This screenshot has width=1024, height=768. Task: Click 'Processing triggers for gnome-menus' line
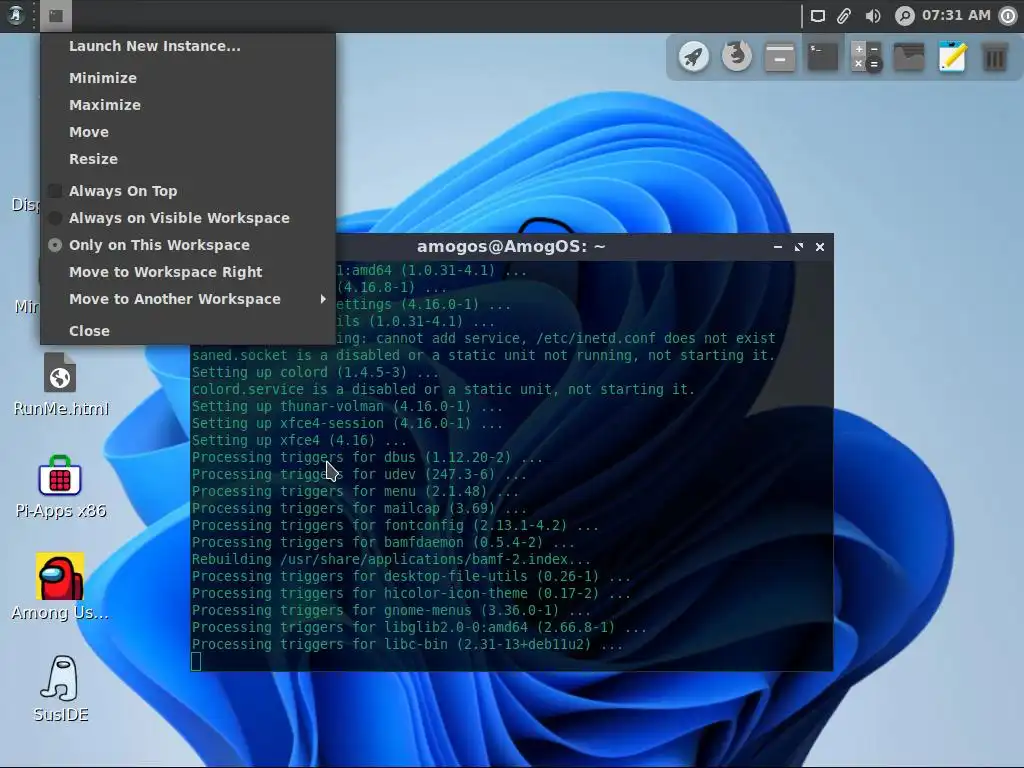pos(391,611)
